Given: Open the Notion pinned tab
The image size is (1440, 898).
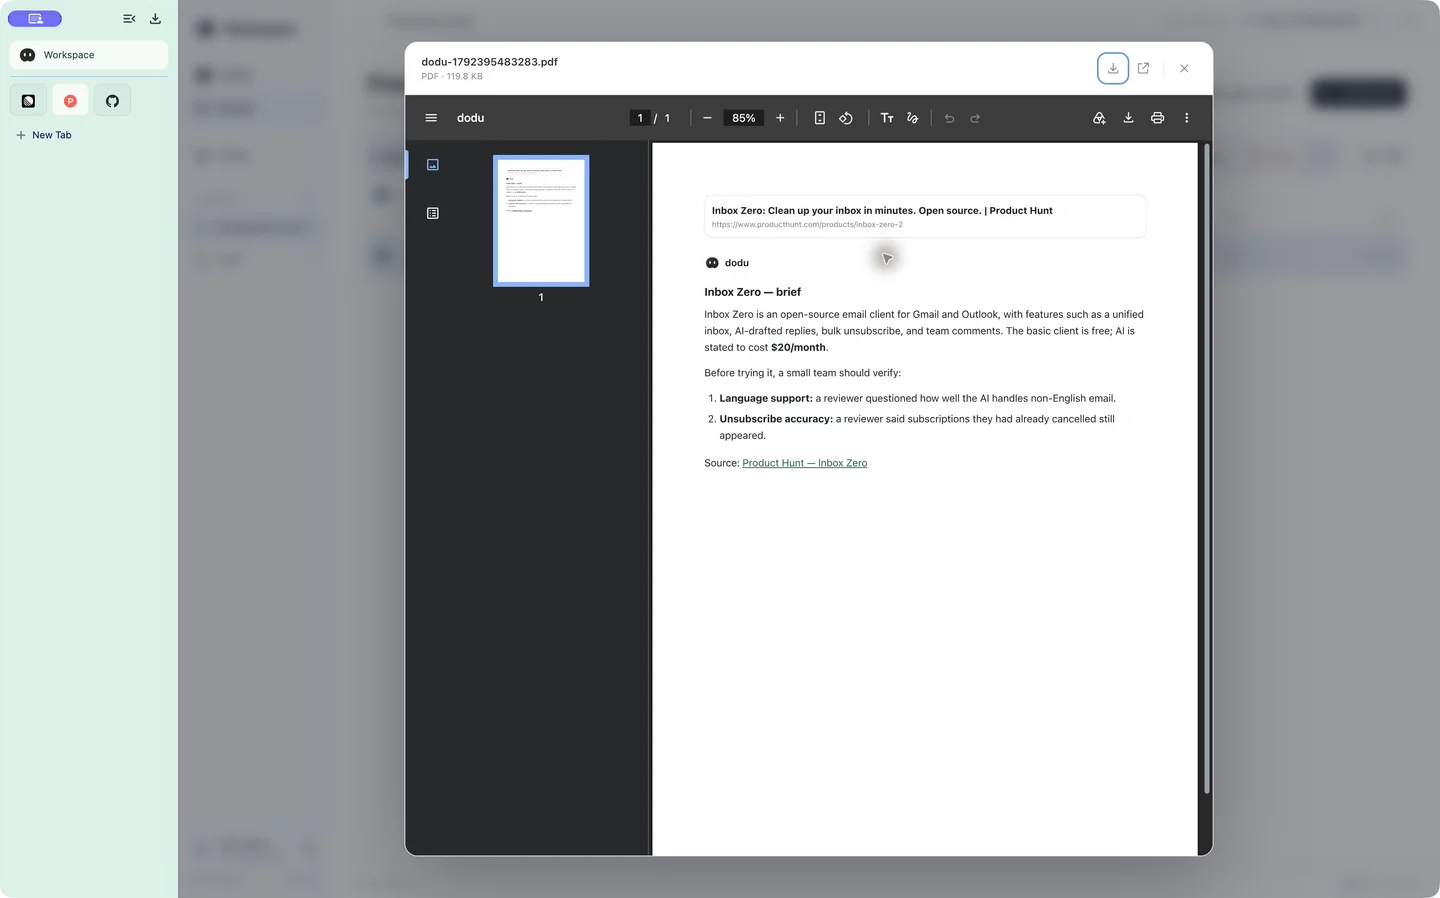Looking at the screenshot, I should click(28, 101).
